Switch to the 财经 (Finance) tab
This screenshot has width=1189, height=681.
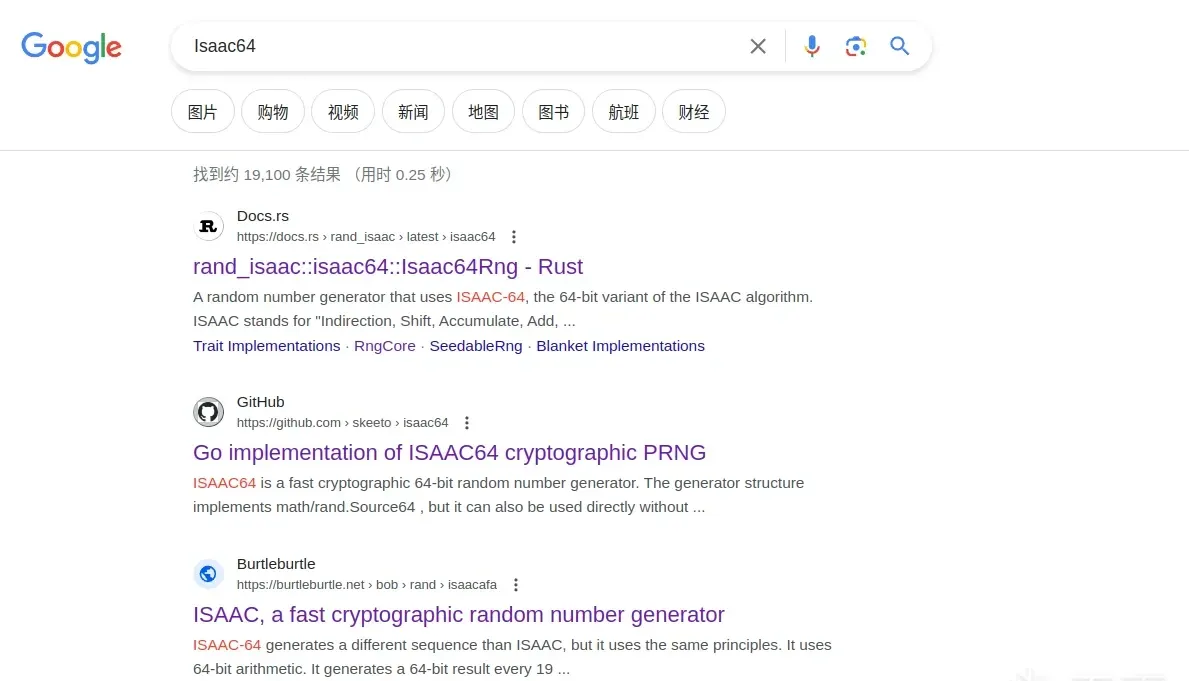694,111
